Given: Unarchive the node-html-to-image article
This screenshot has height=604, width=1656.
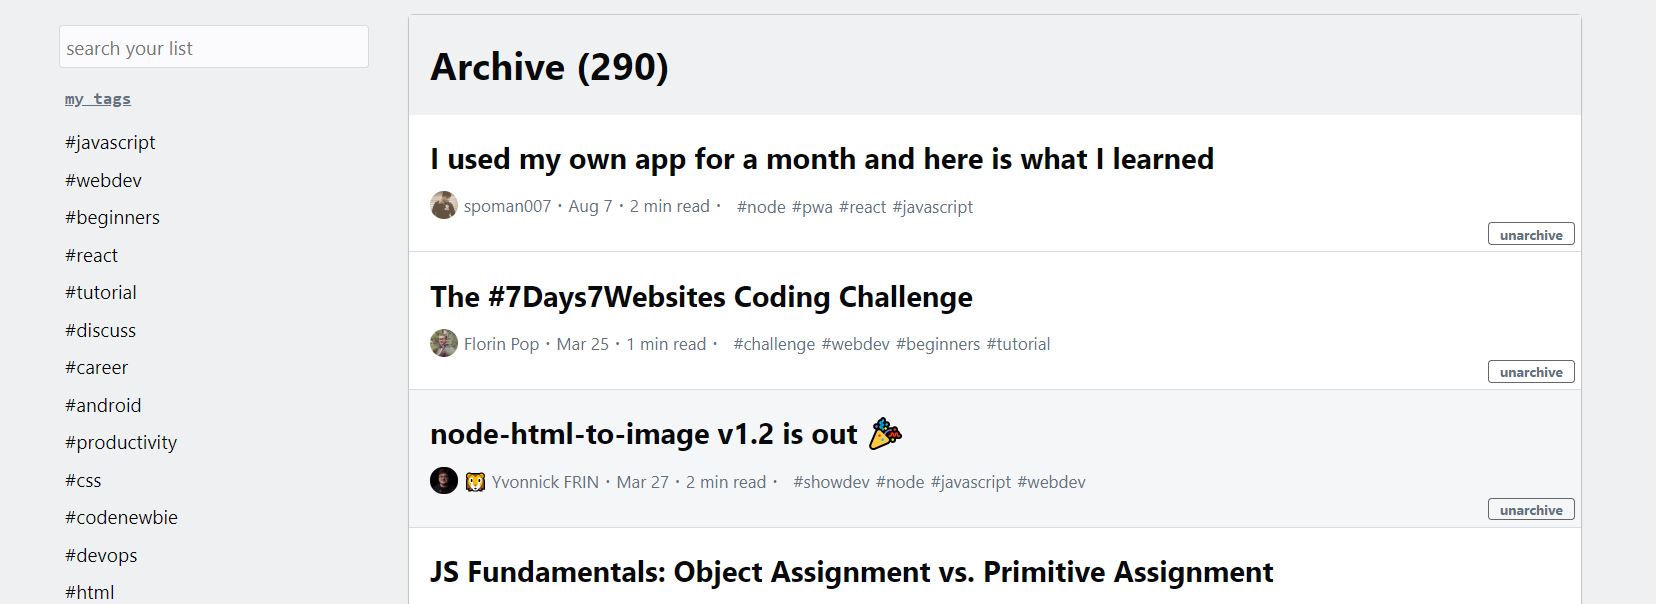Looking at the screenshot, I should 1530,509.
